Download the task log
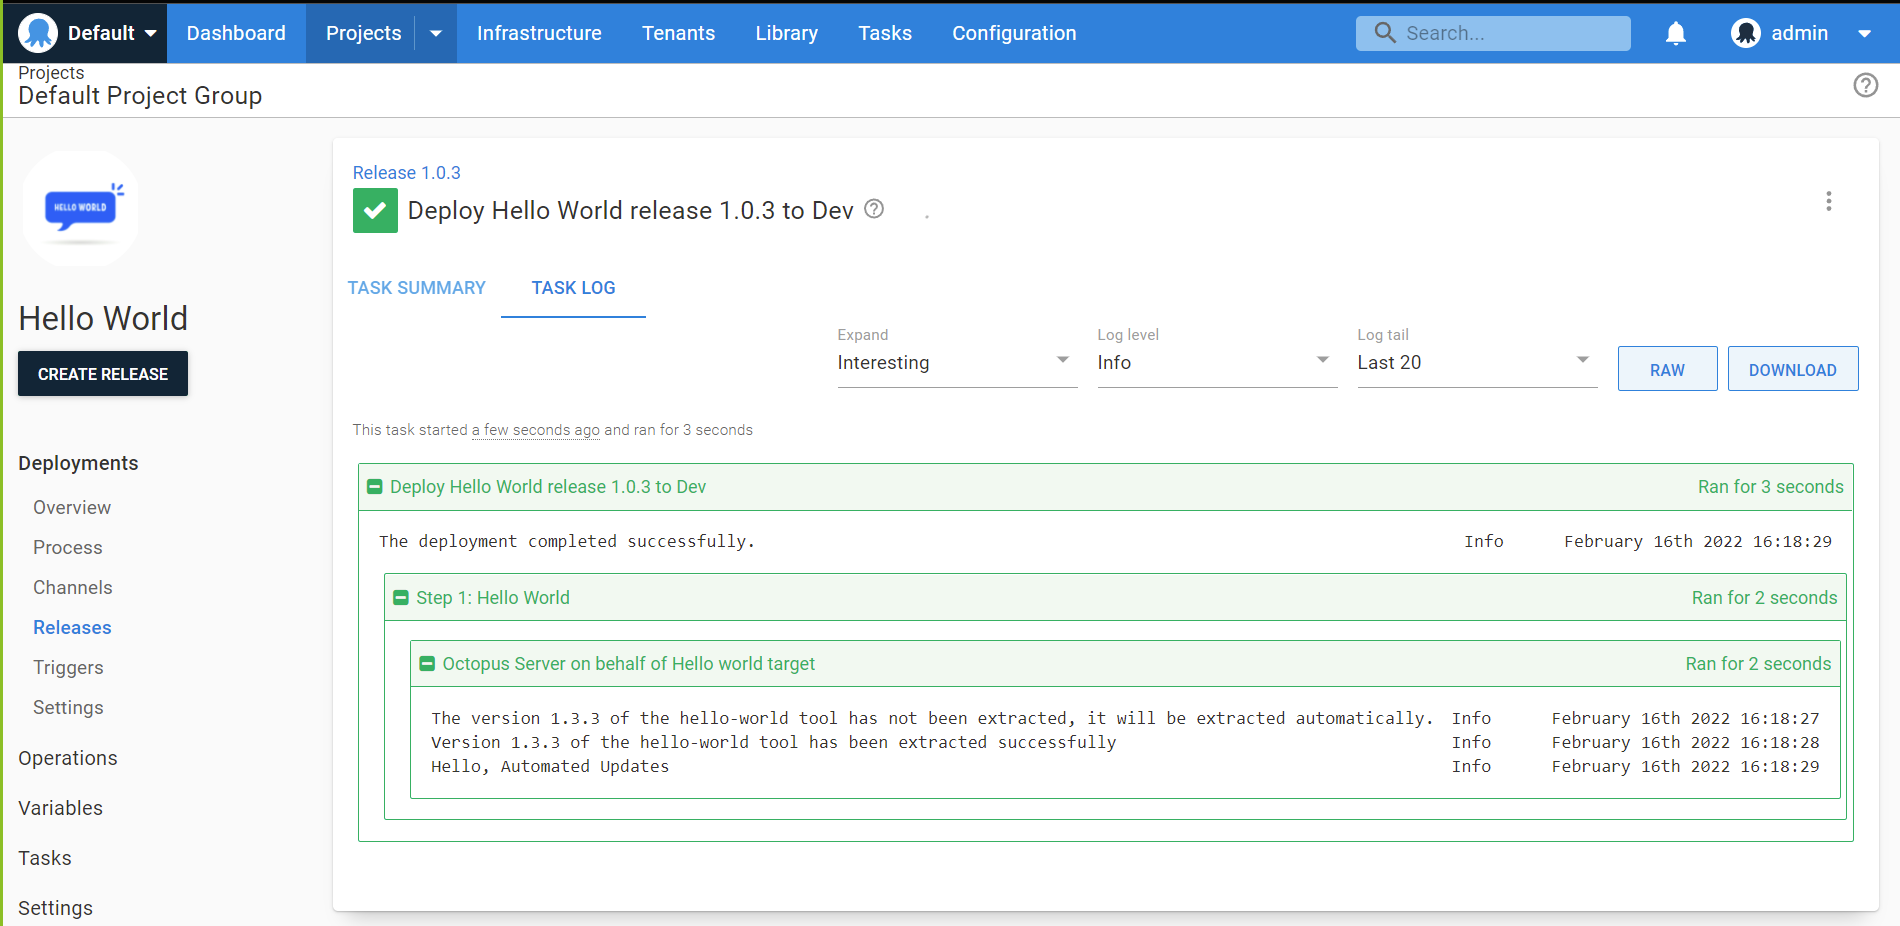The image size is (1900, 926). tap(1792, 368)
